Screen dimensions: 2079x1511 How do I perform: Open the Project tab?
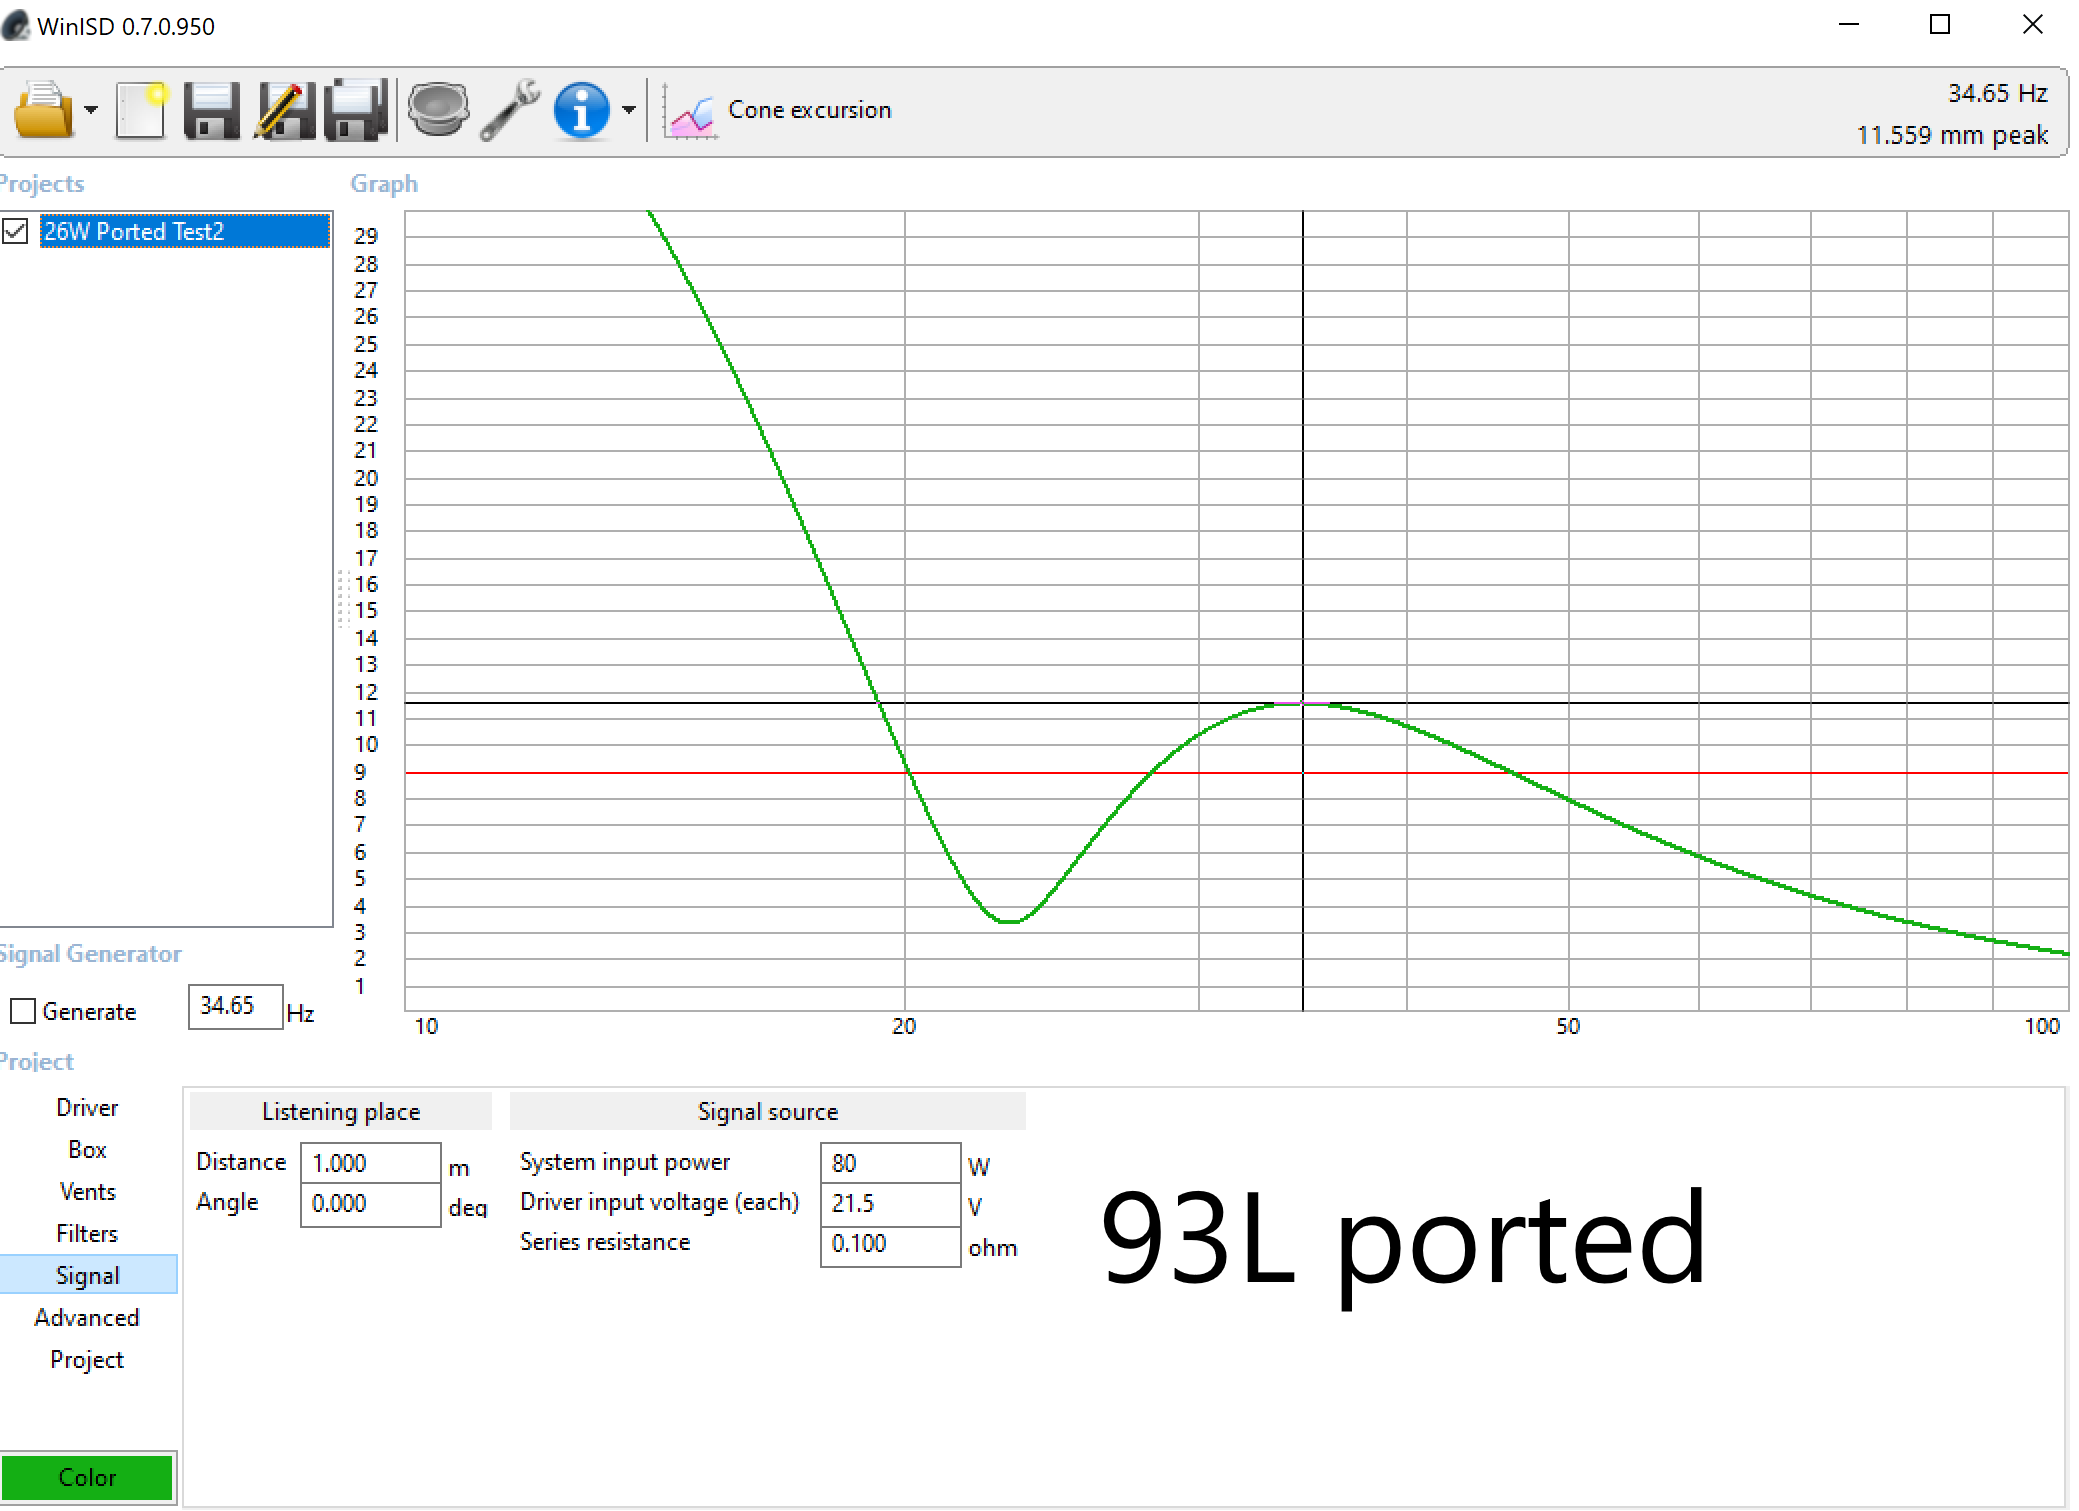[87, 1360]
